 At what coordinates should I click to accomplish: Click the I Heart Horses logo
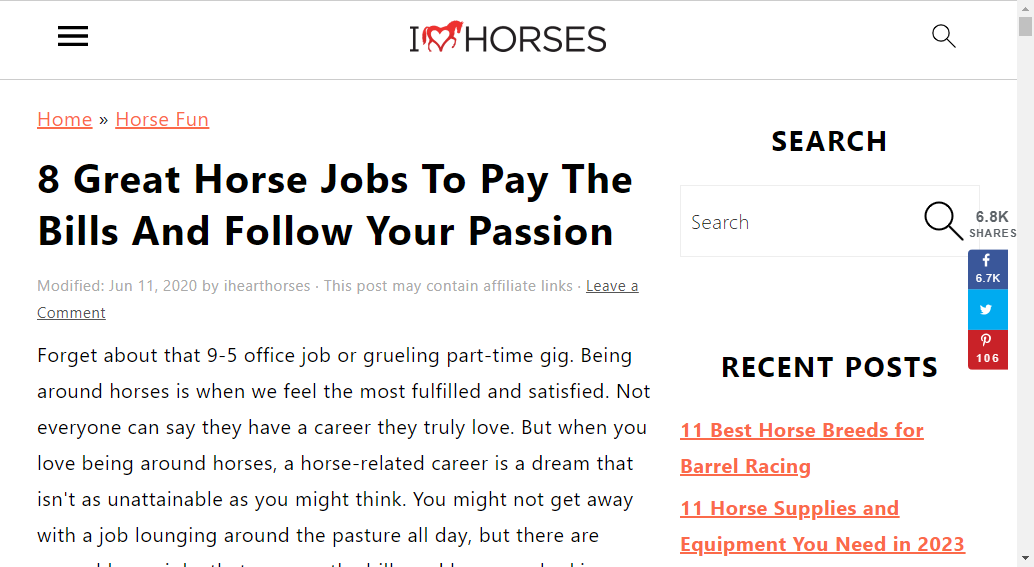pos(508,38)
